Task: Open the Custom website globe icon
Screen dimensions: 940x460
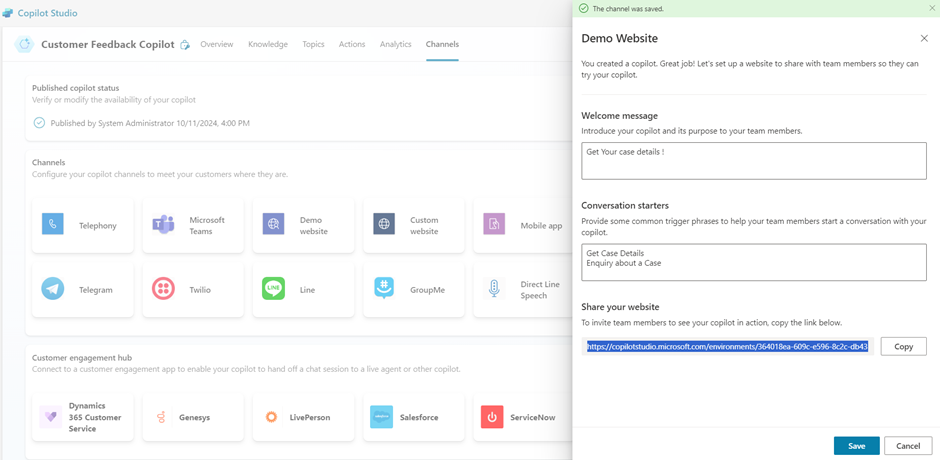Action: tap(384, 225)
